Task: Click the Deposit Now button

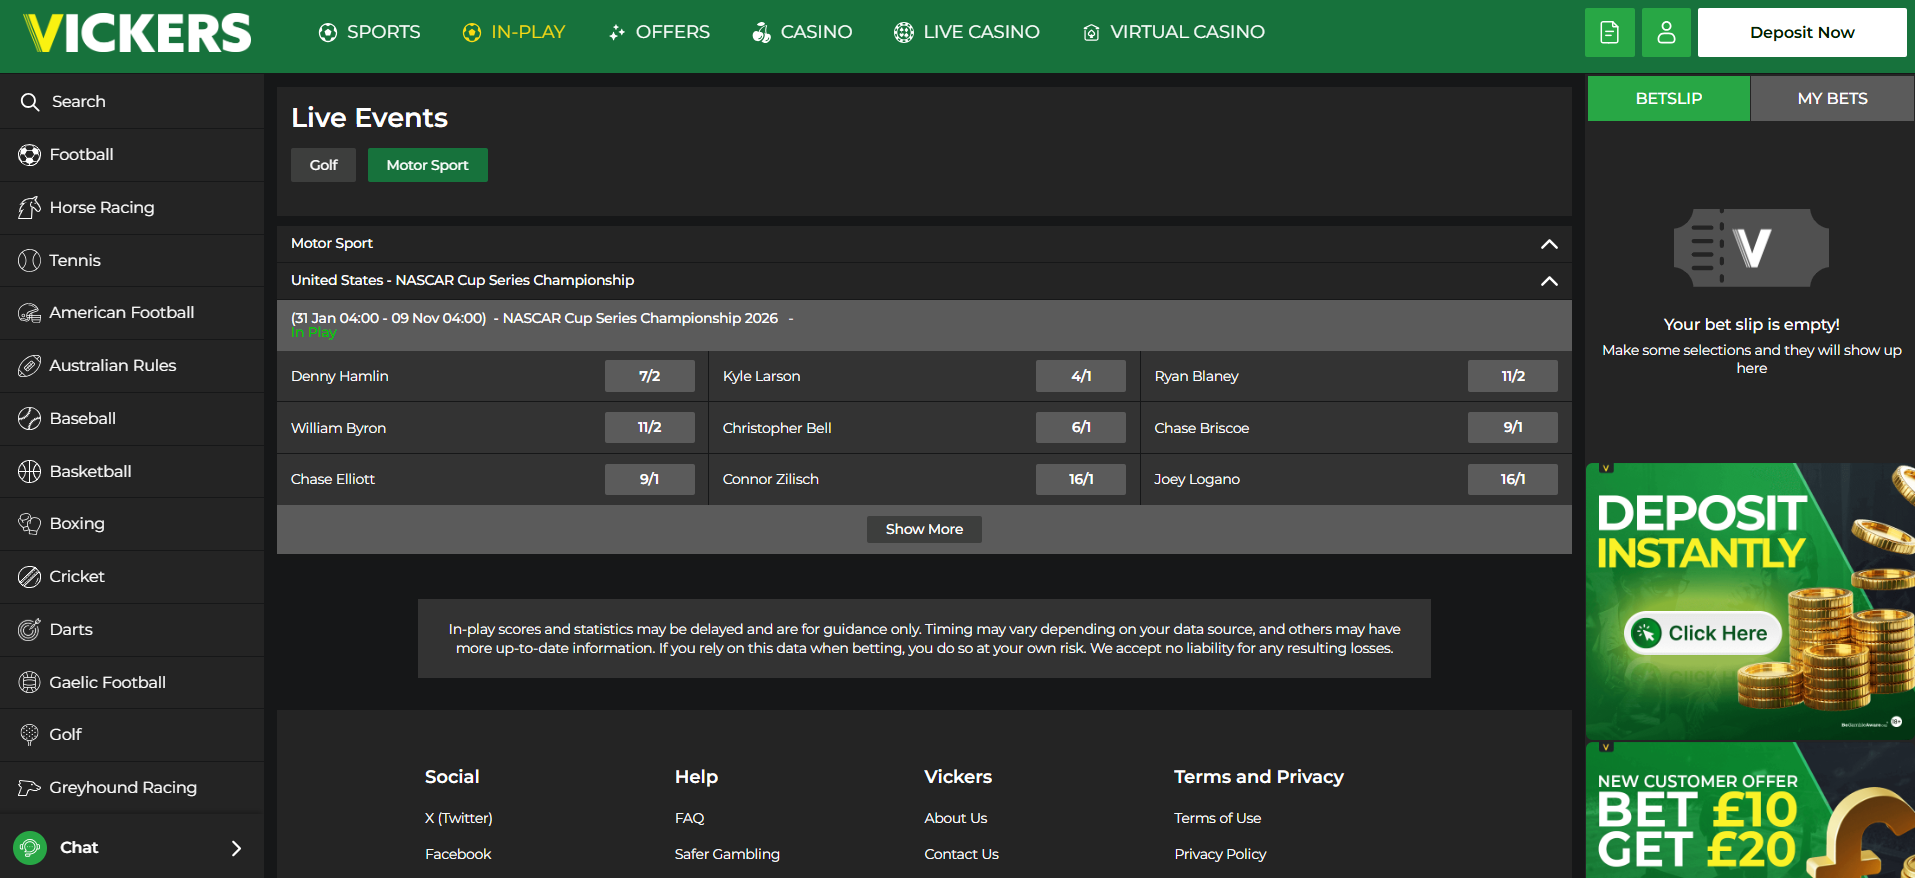Action: 1802,33
